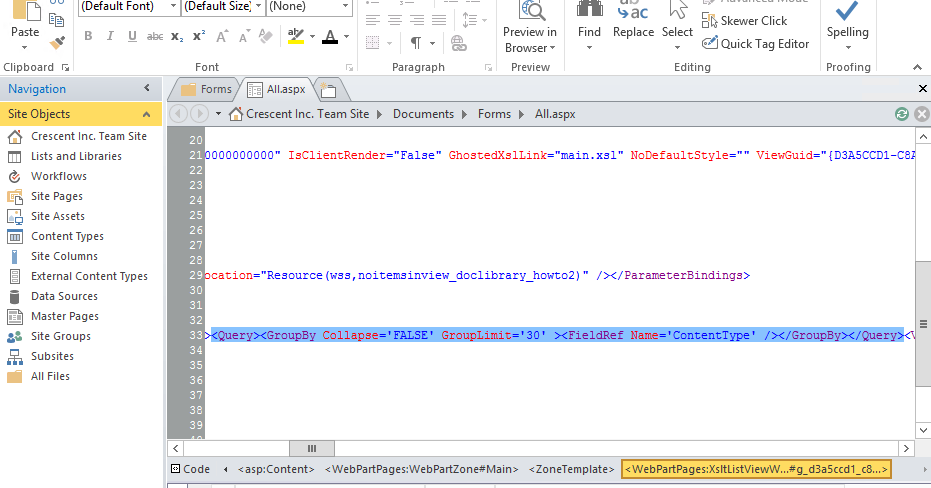Open Site Pages

coord(45,196)
